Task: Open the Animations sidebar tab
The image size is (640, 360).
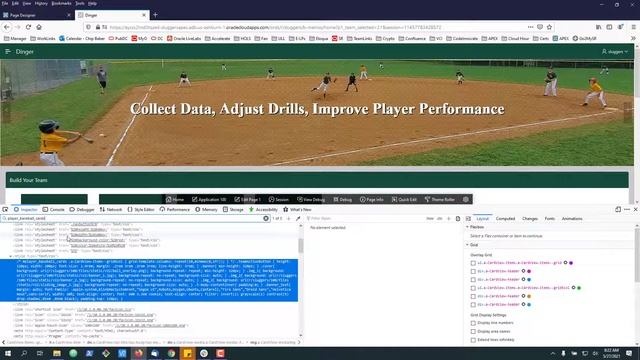Action: [572, 219]
